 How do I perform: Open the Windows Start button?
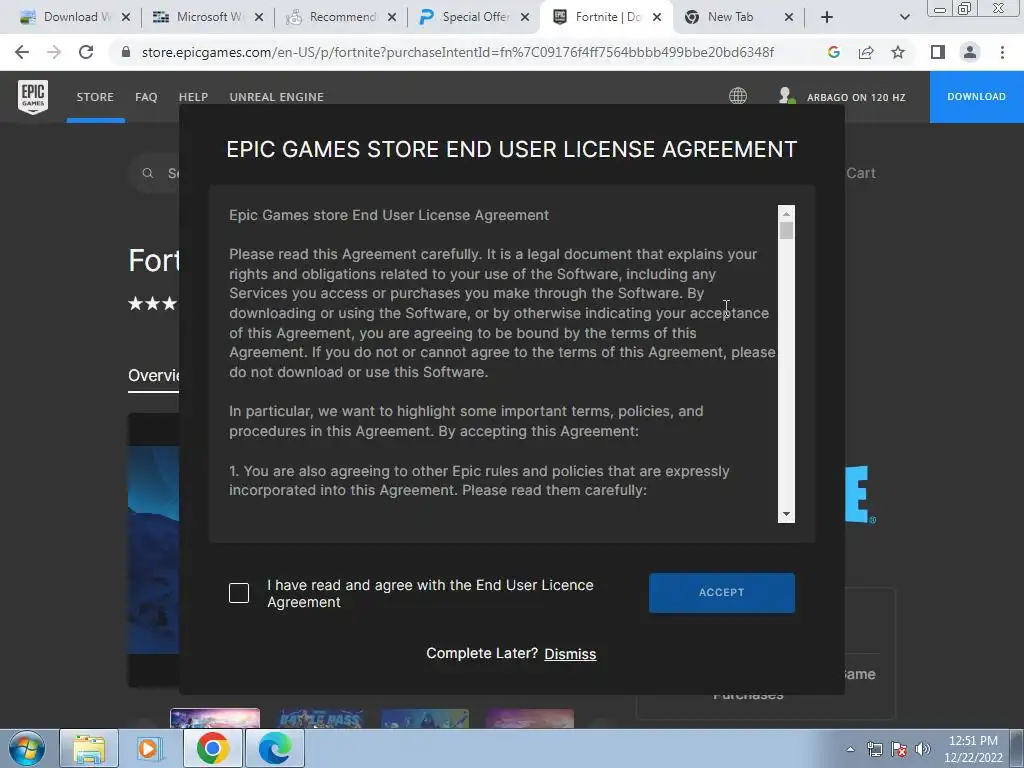click(26, 748)
